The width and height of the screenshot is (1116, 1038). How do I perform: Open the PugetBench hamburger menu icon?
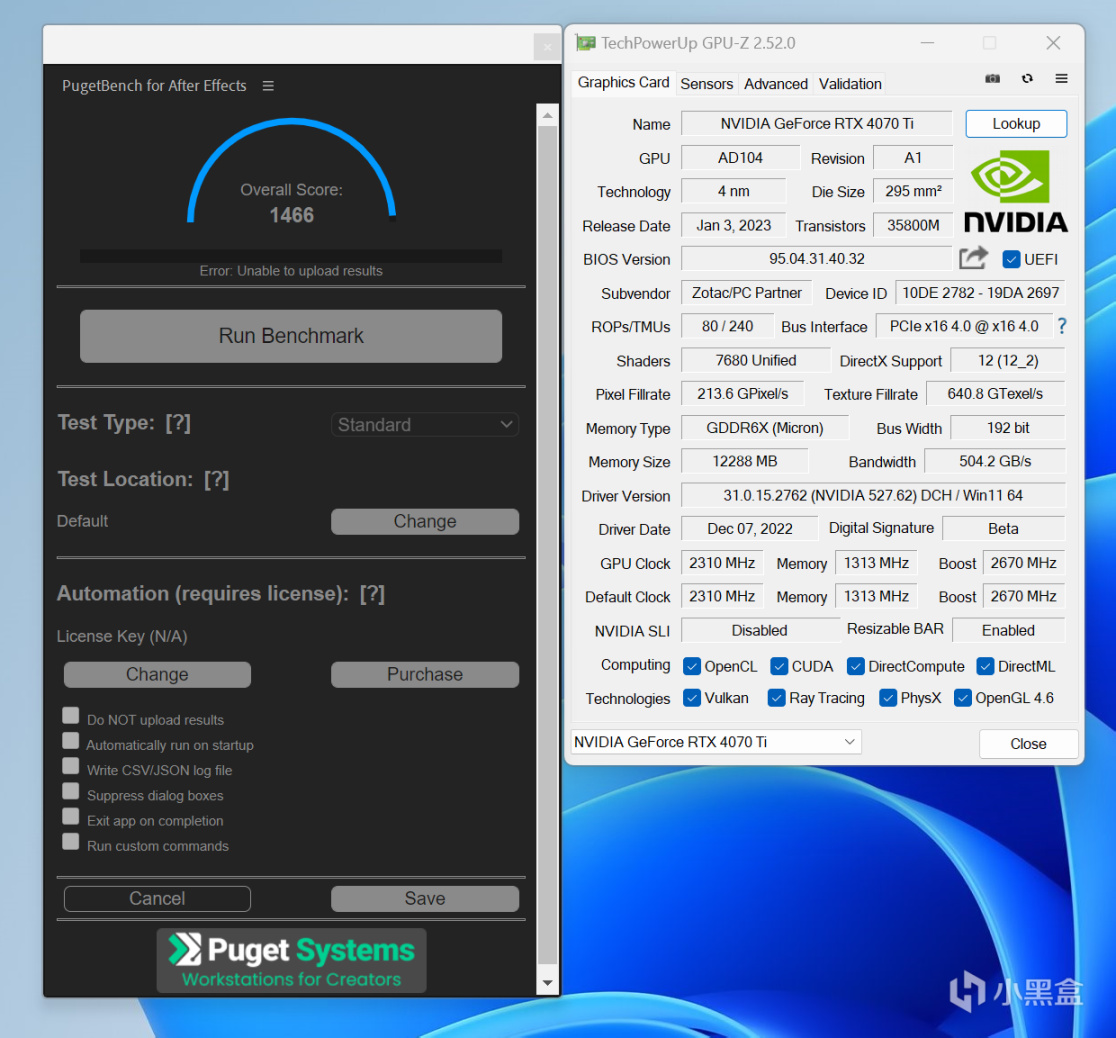pyautogui.click(x=268, y=86)
